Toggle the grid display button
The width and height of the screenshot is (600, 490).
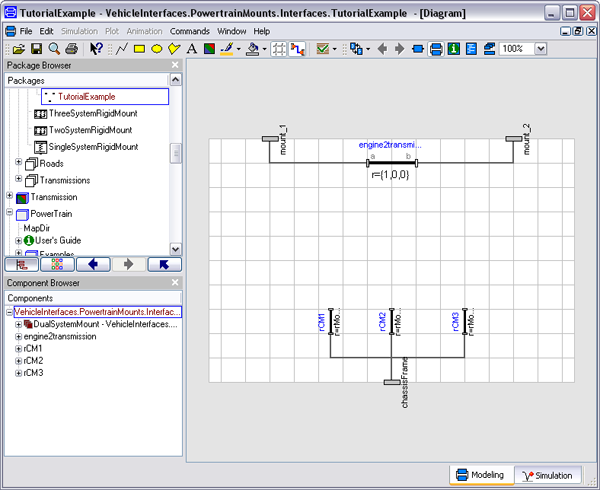tap(279, 48)
